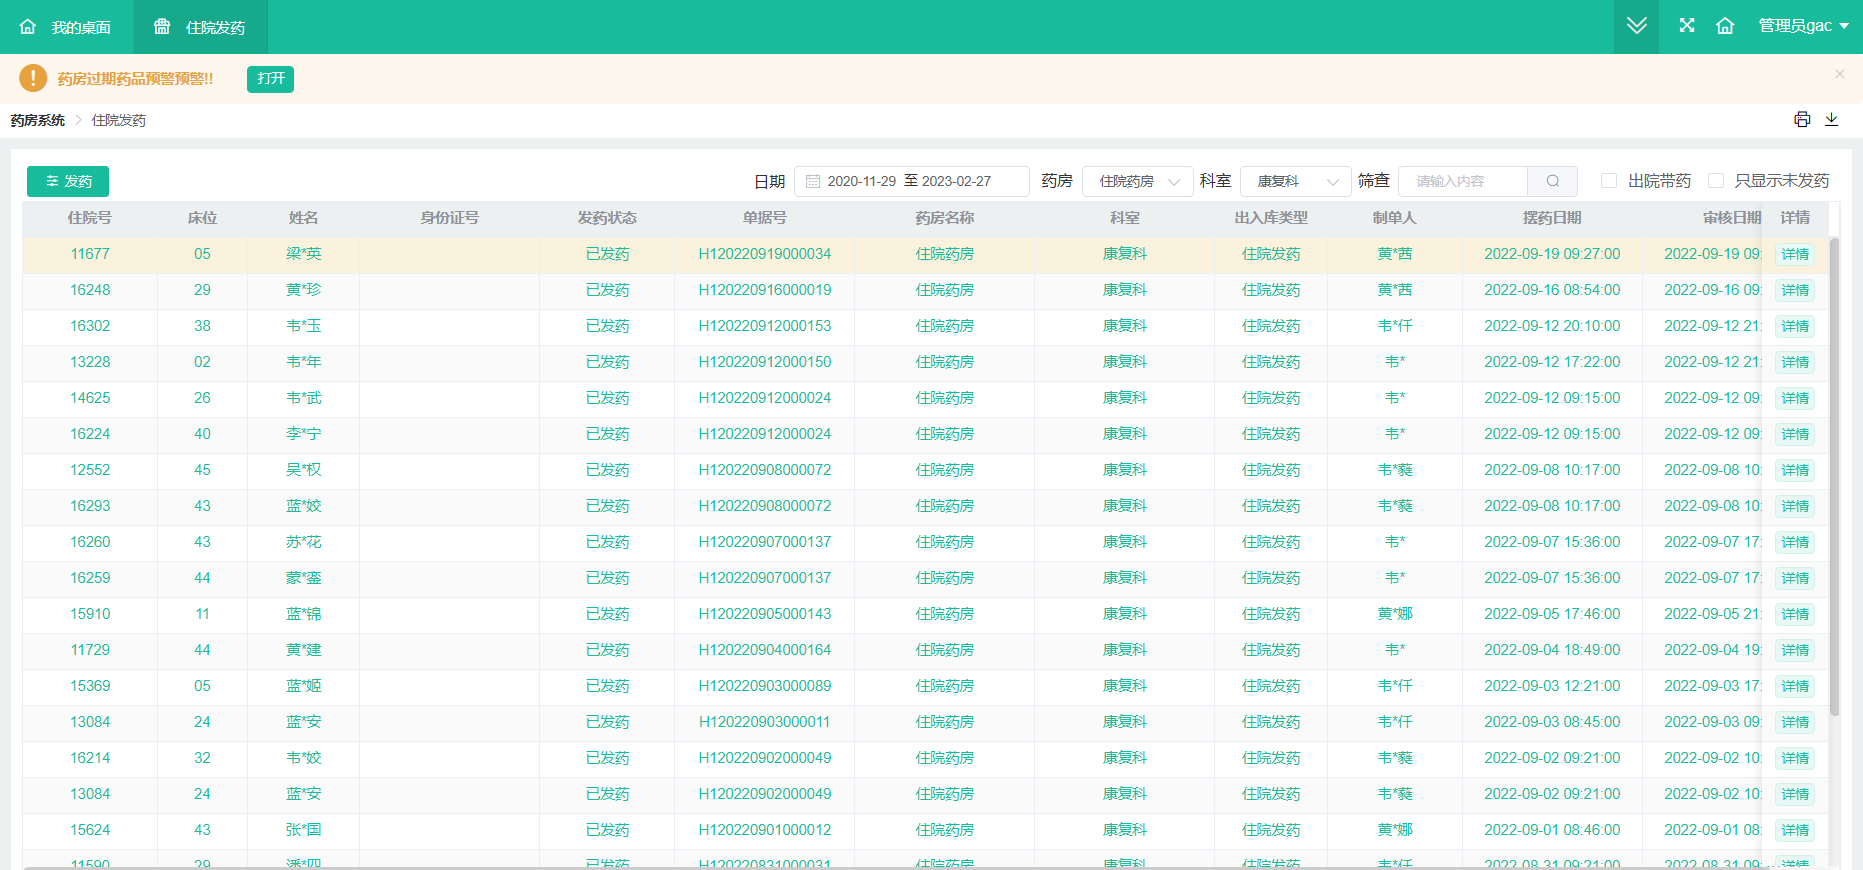Click the 药房名称 column header
Viewport: 1863px width, 870px height.
pyautogui.click(x=945, y=218)
